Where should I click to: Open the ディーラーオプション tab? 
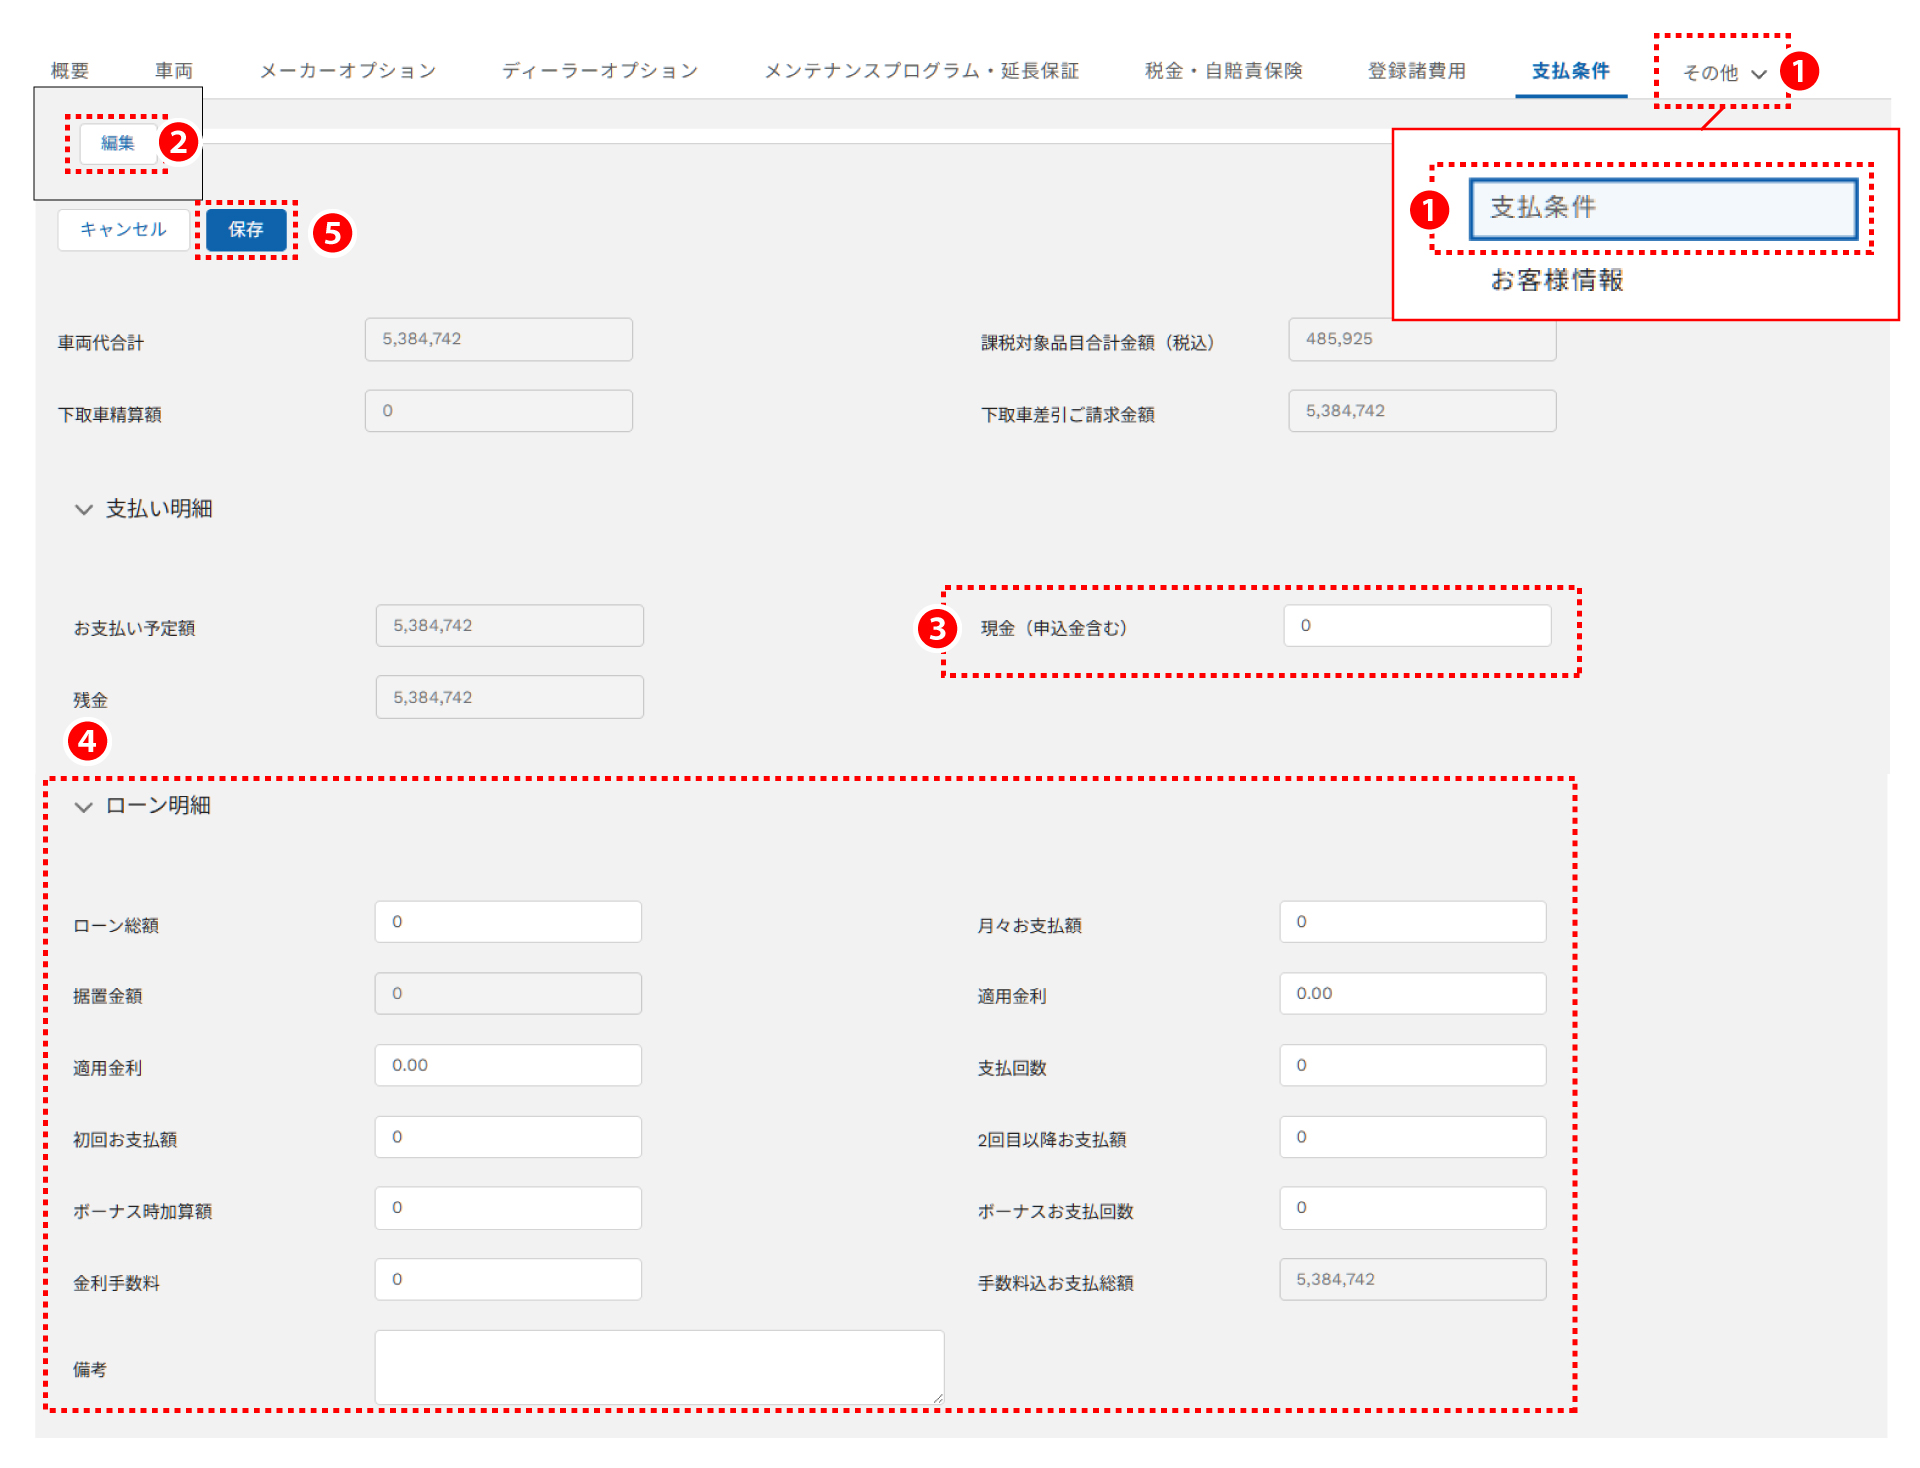(600, 71)
